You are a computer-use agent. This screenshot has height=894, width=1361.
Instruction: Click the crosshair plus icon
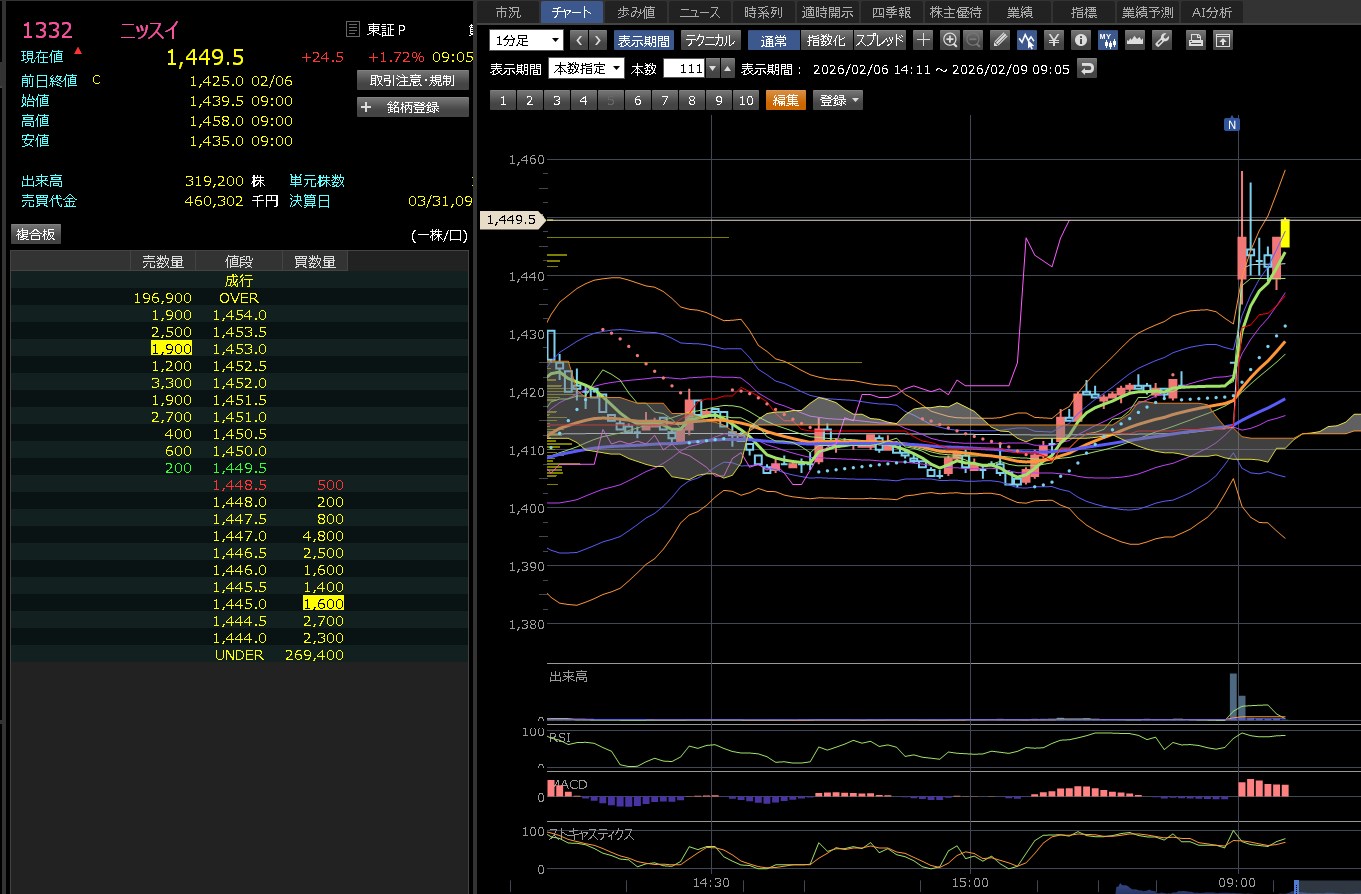[x=923, y=41]
